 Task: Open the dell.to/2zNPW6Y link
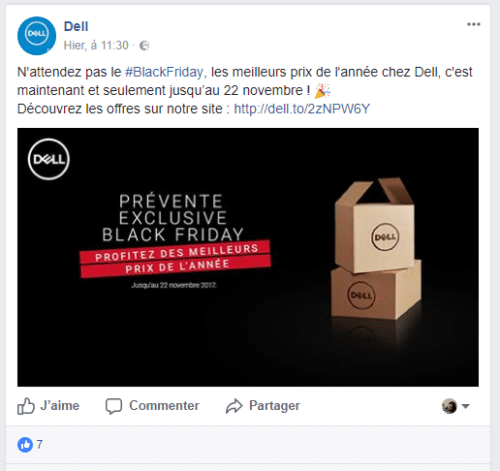pos(302,109)
